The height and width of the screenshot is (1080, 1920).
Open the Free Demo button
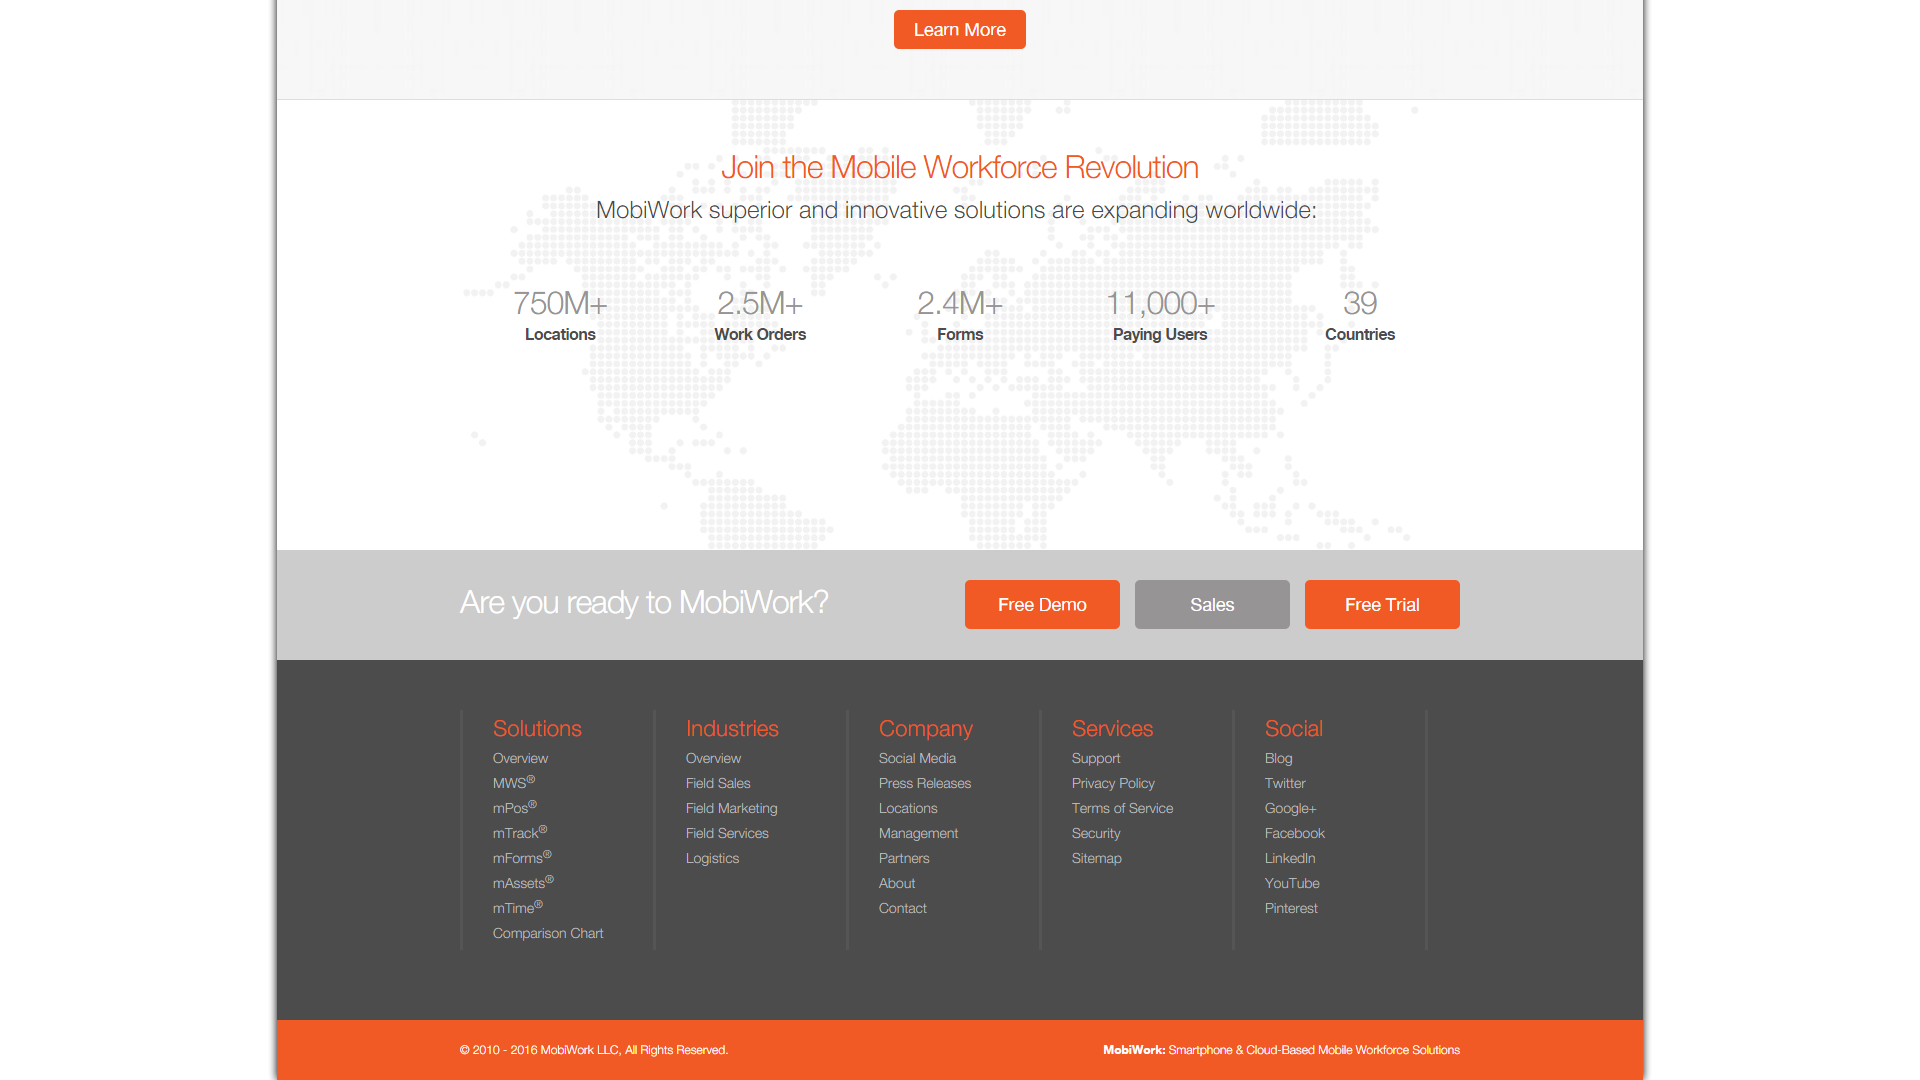click(1042, 604)
